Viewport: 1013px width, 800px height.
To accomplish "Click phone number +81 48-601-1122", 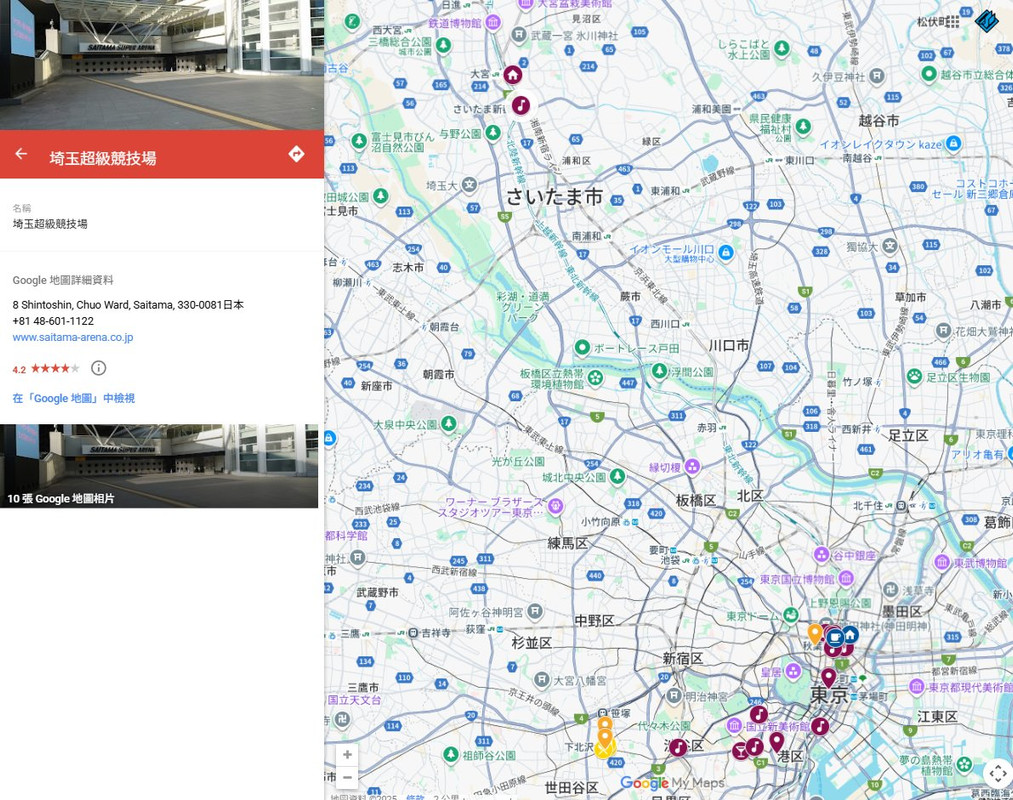I will [x=53, y=321].
